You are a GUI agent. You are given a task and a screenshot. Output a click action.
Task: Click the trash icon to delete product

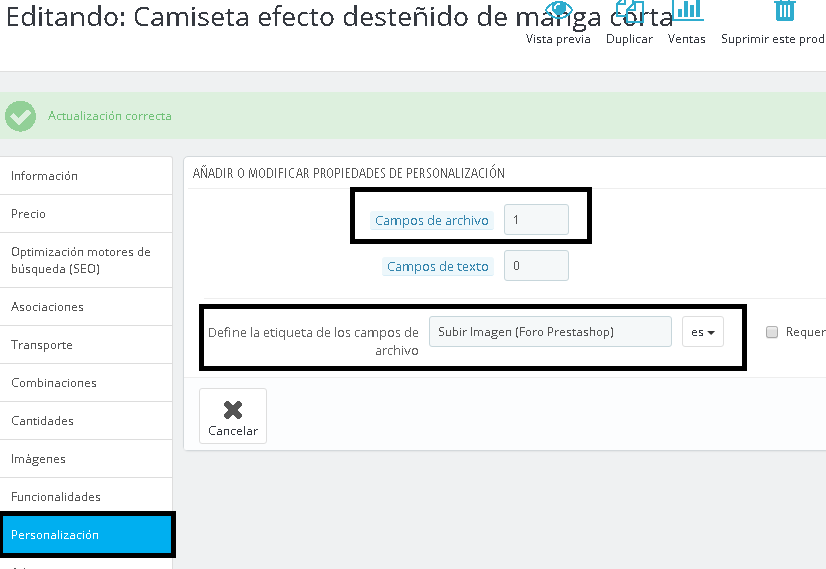tap(784, 11)
